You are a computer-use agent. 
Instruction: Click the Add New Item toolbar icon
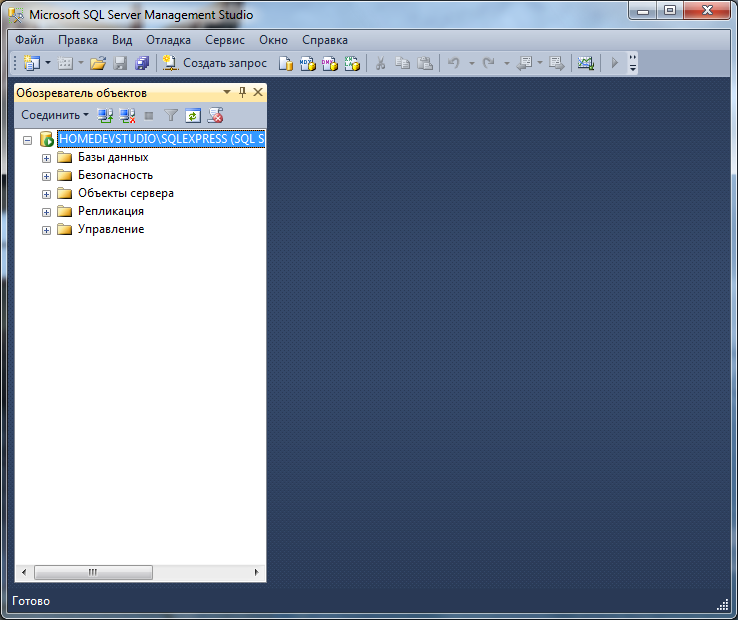tap(65, 63)
